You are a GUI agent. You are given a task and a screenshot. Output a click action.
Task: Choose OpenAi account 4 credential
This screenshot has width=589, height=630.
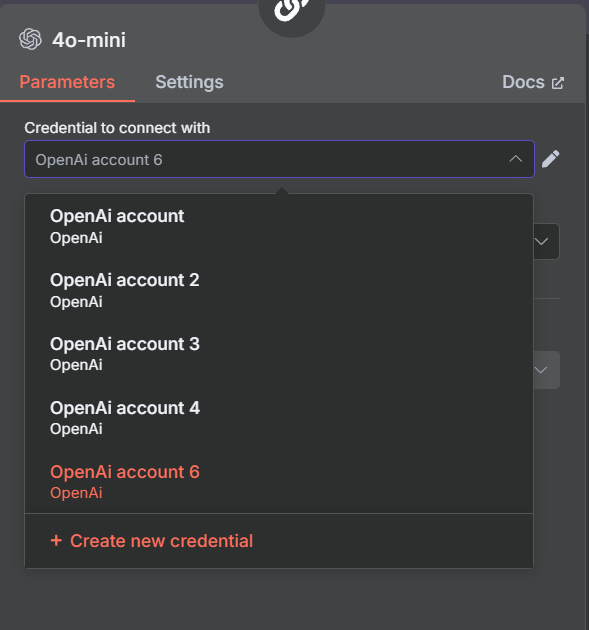279,418
